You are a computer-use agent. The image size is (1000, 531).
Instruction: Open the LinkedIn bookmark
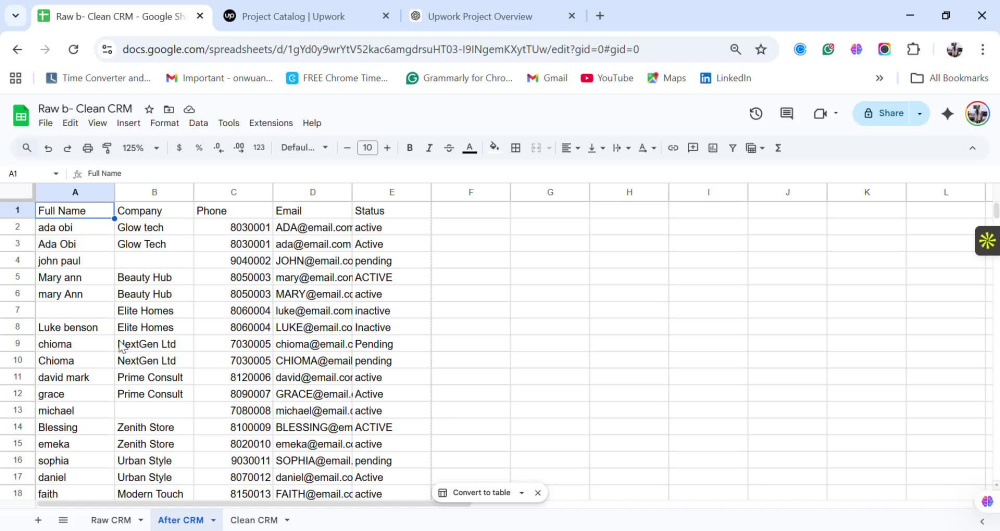coord(726,78)
